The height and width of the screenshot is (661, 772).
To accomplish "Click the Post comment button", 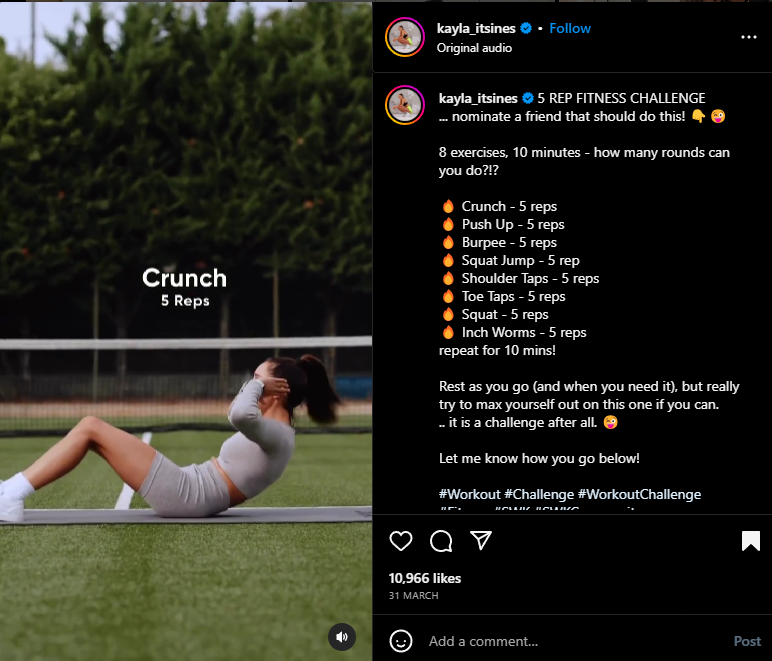I will pyautogui.click(x=747, y=641).
